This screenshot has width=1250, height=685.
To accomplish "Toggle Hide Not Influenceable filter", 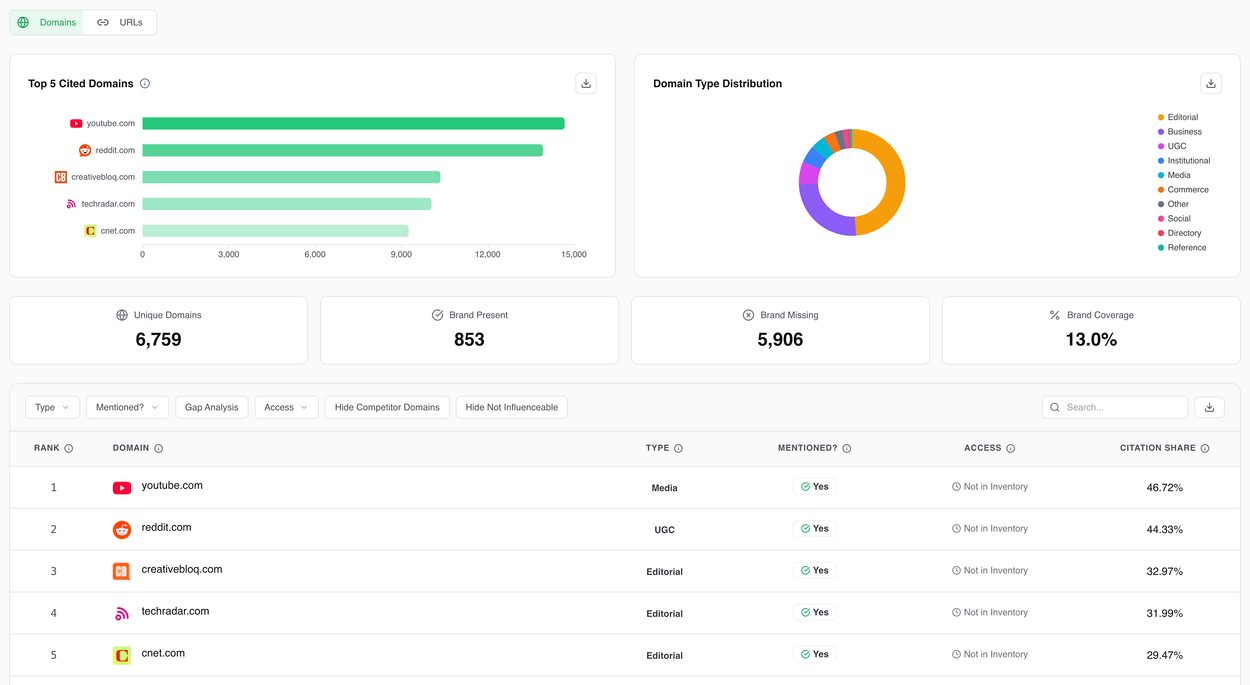I will (x=512, y=407).
